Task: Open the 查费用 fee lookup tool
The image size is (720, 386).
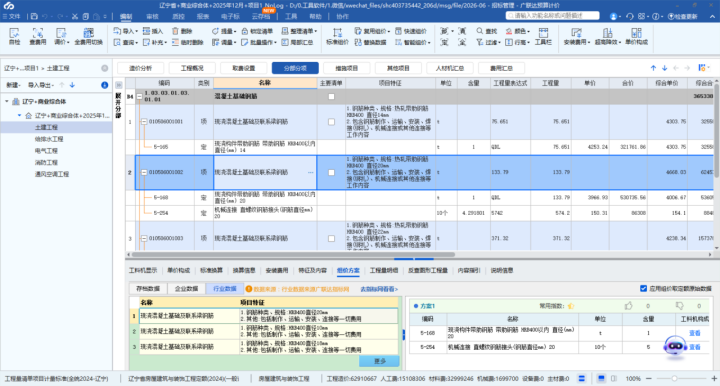Action: 38,36
